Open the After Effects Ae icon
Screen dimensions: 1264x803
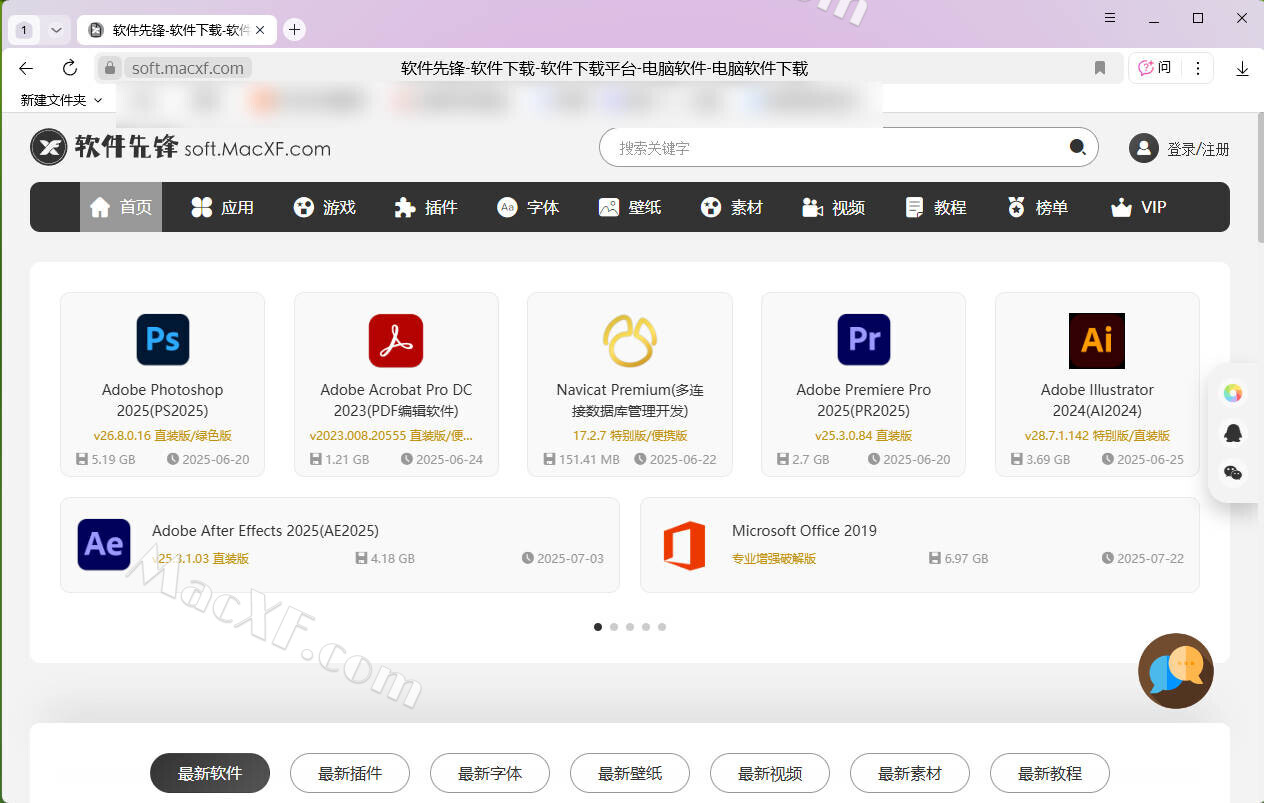pos(104,544)
